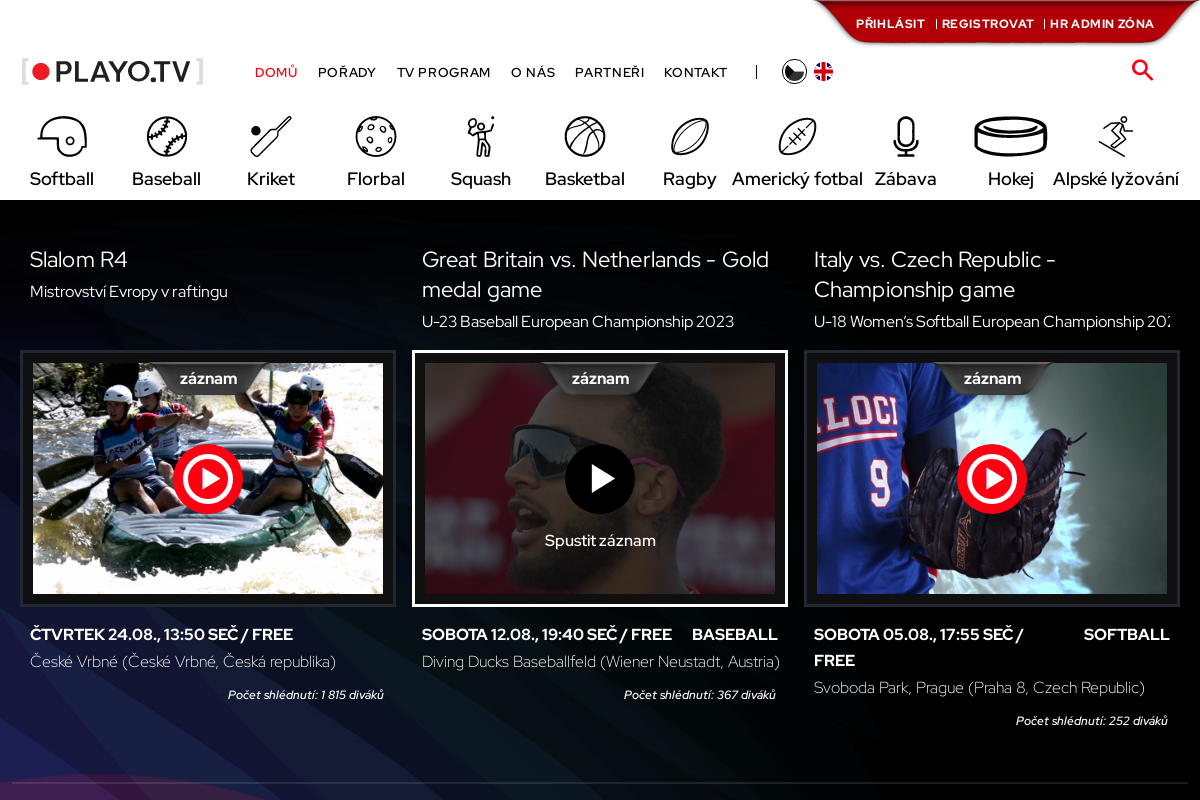
Task: Open the Basketbal category icon
Action: coord(585,136)
